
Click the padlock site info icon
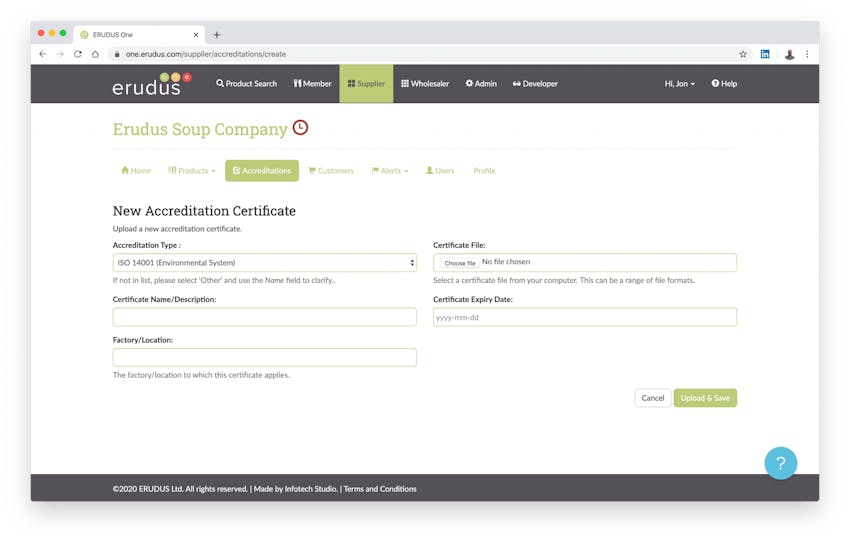point(117,54)
